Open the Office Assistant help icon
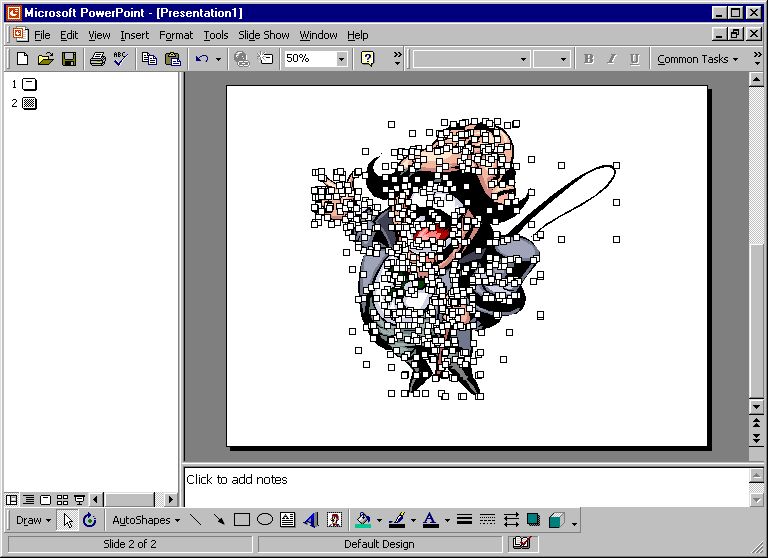This screenshot has height=558, width=768. (367, 59)
